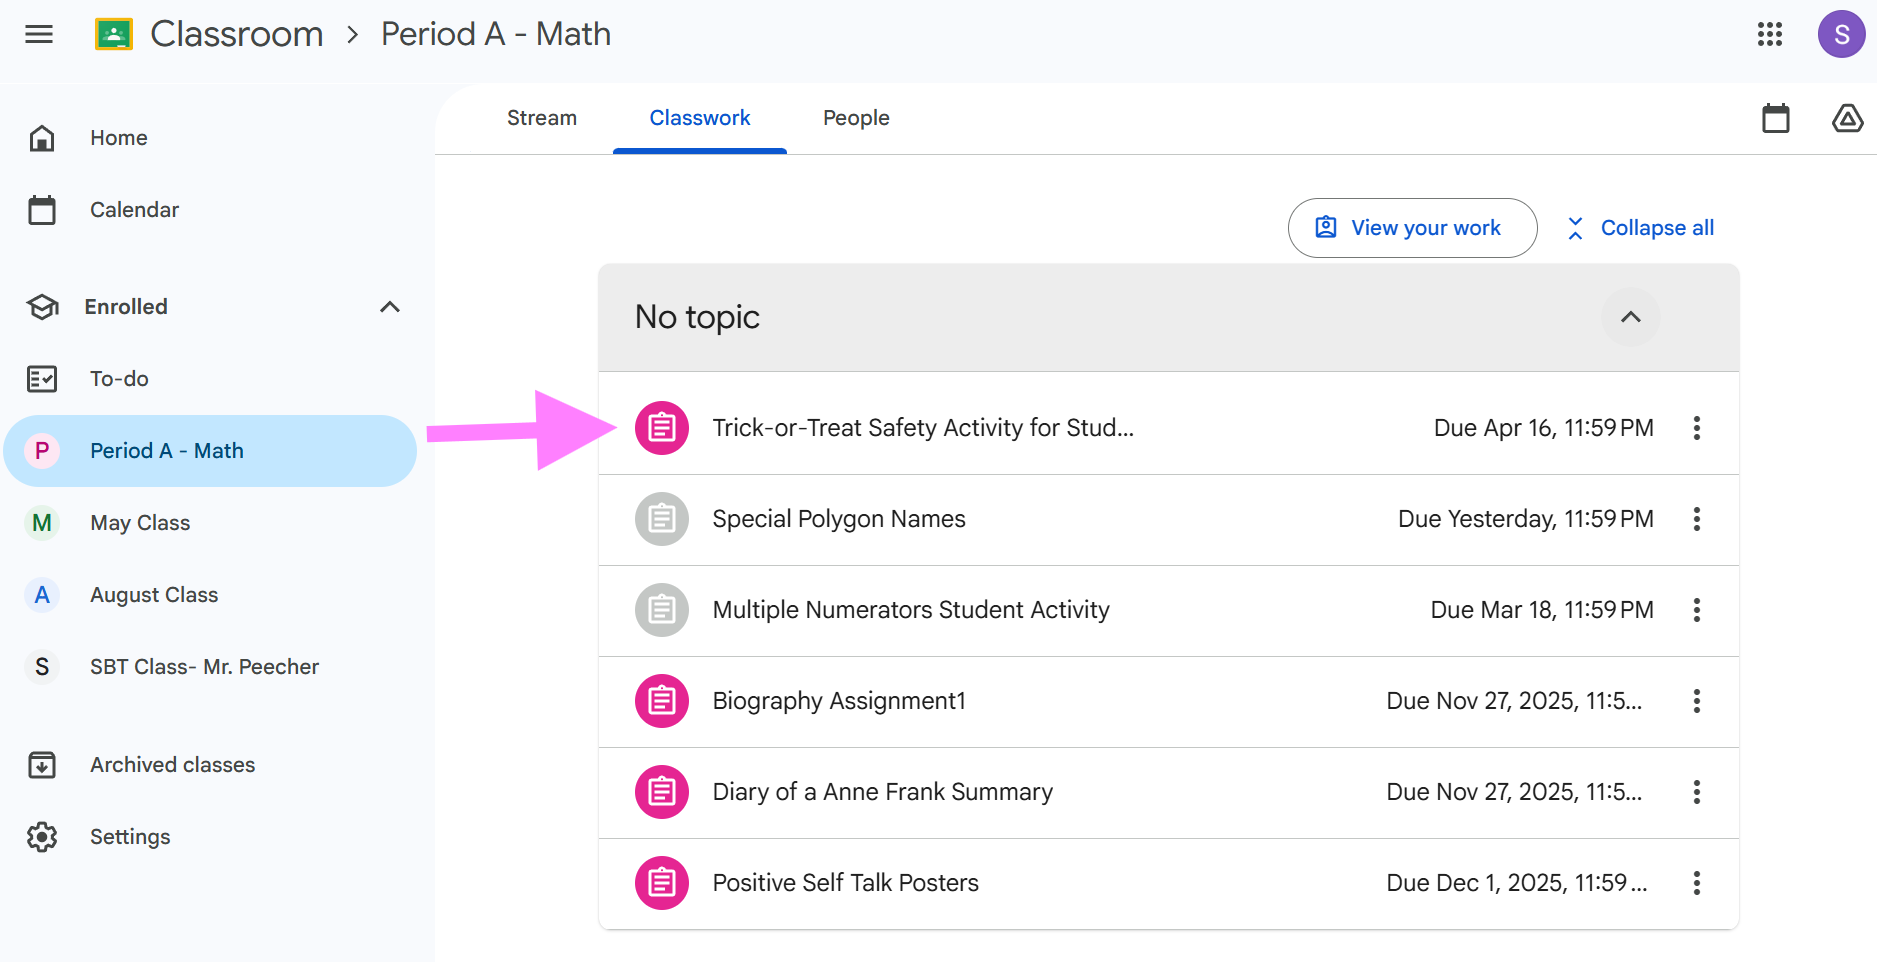Open the Settings gear in sidebar
Viewport: 1877px width, 962px height.
[x=42, y=837]
